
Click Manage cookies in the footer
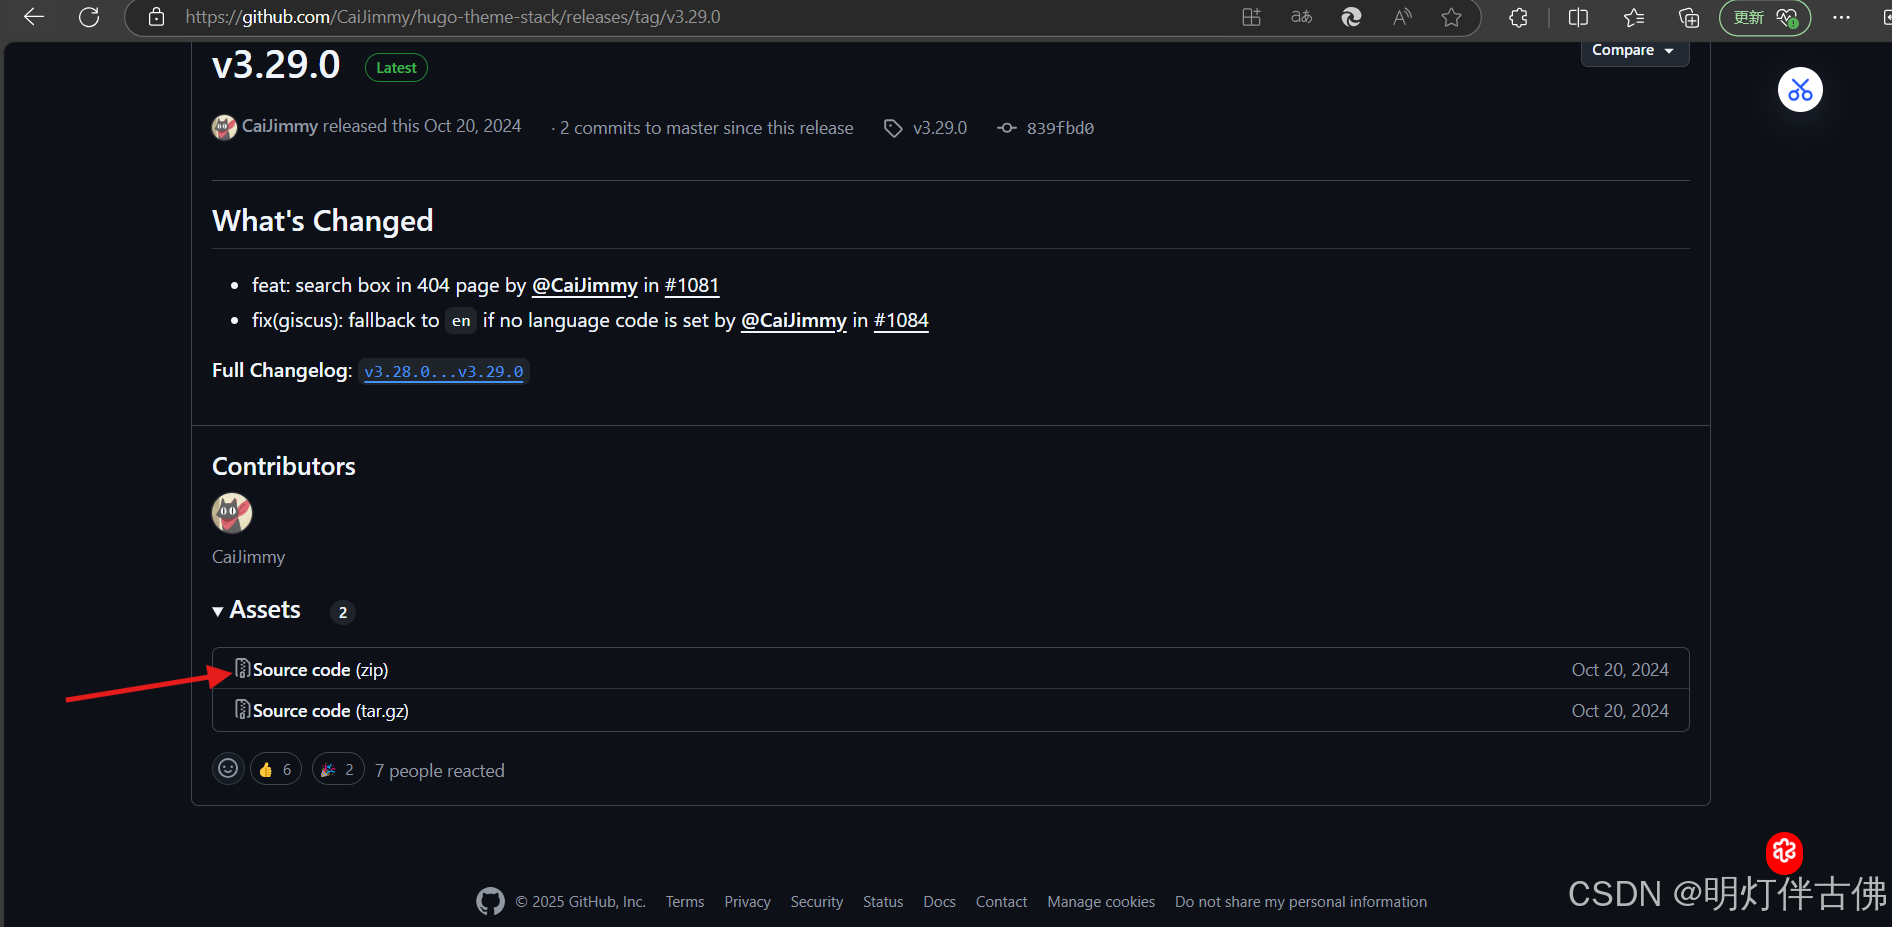(1101, 902)
